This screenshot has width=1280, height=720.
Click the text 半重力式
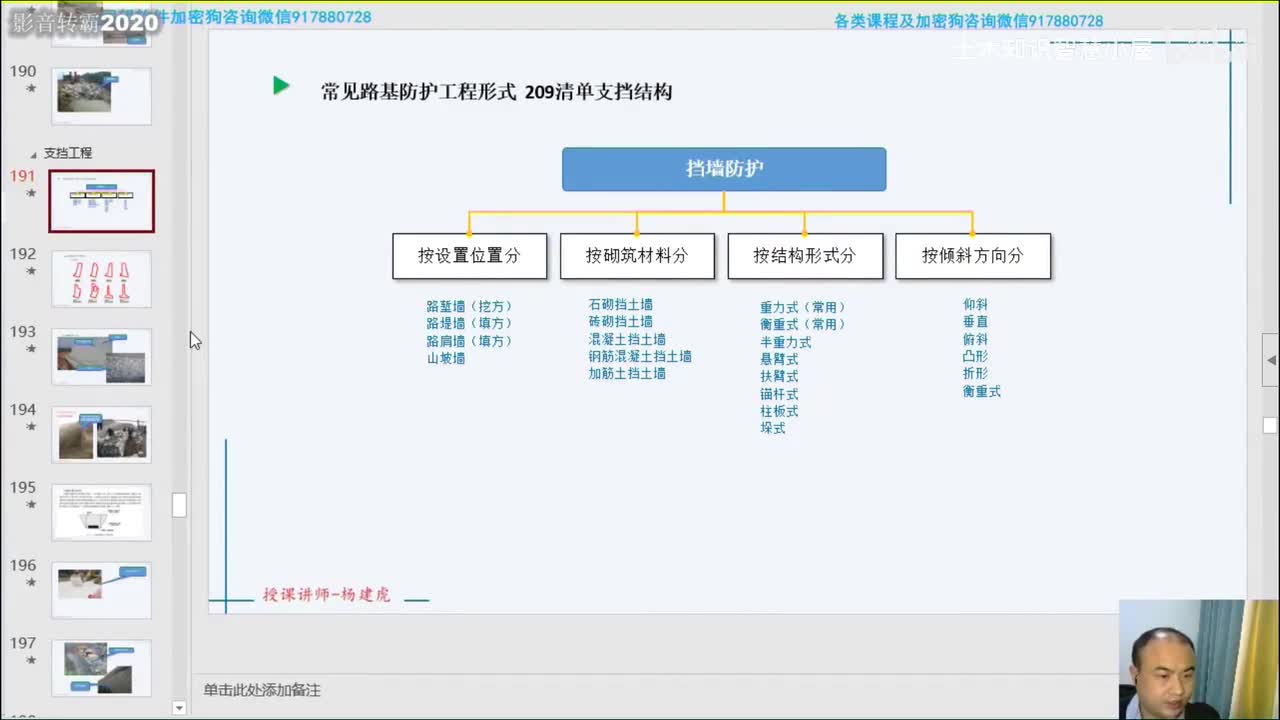pyautogui.click(x=786, y=342)
